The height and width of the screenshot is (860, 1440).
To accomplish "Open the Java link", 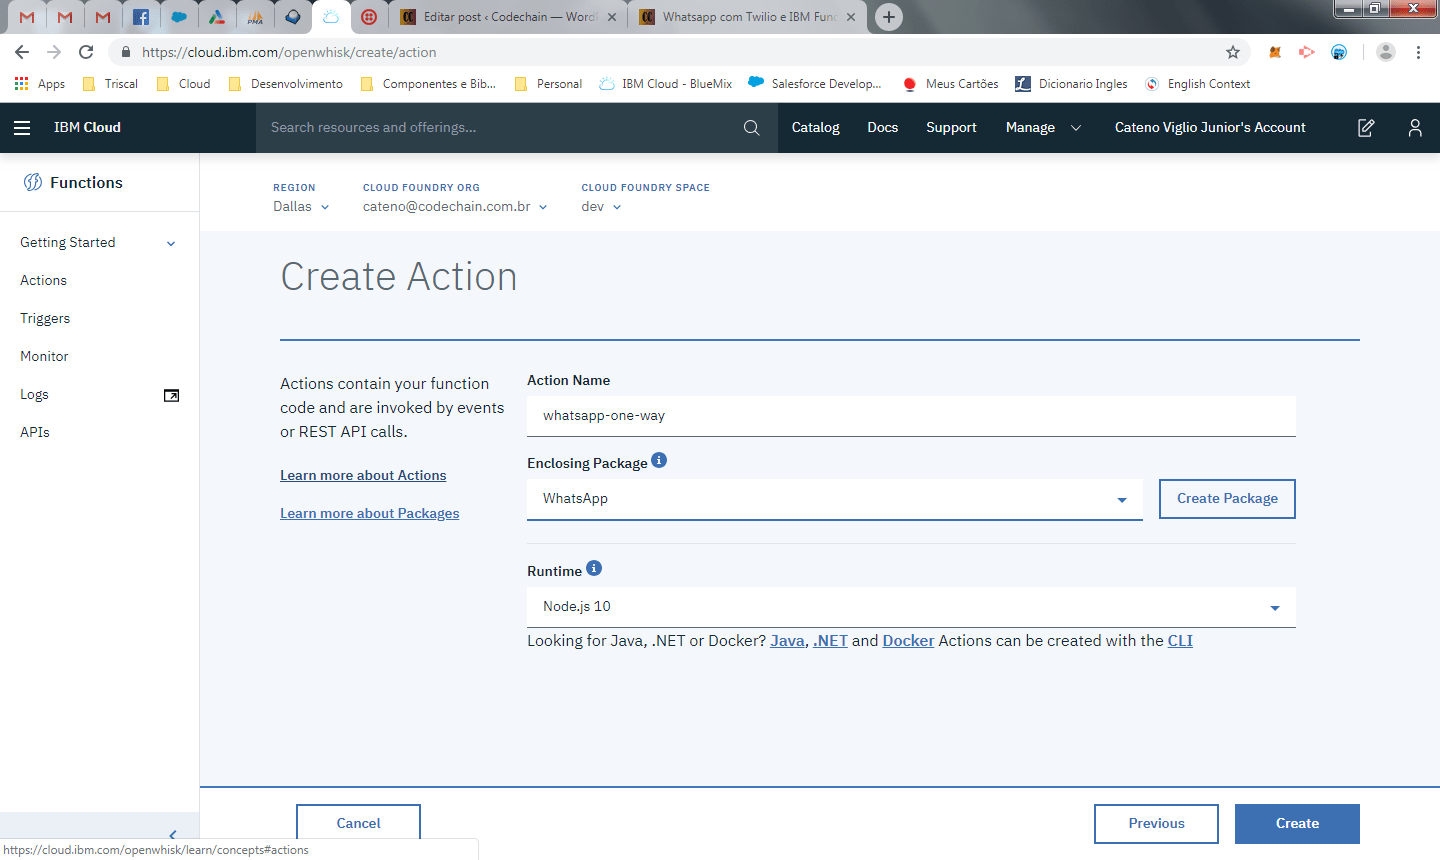I will pyautogui.click(x=787, y=641).
